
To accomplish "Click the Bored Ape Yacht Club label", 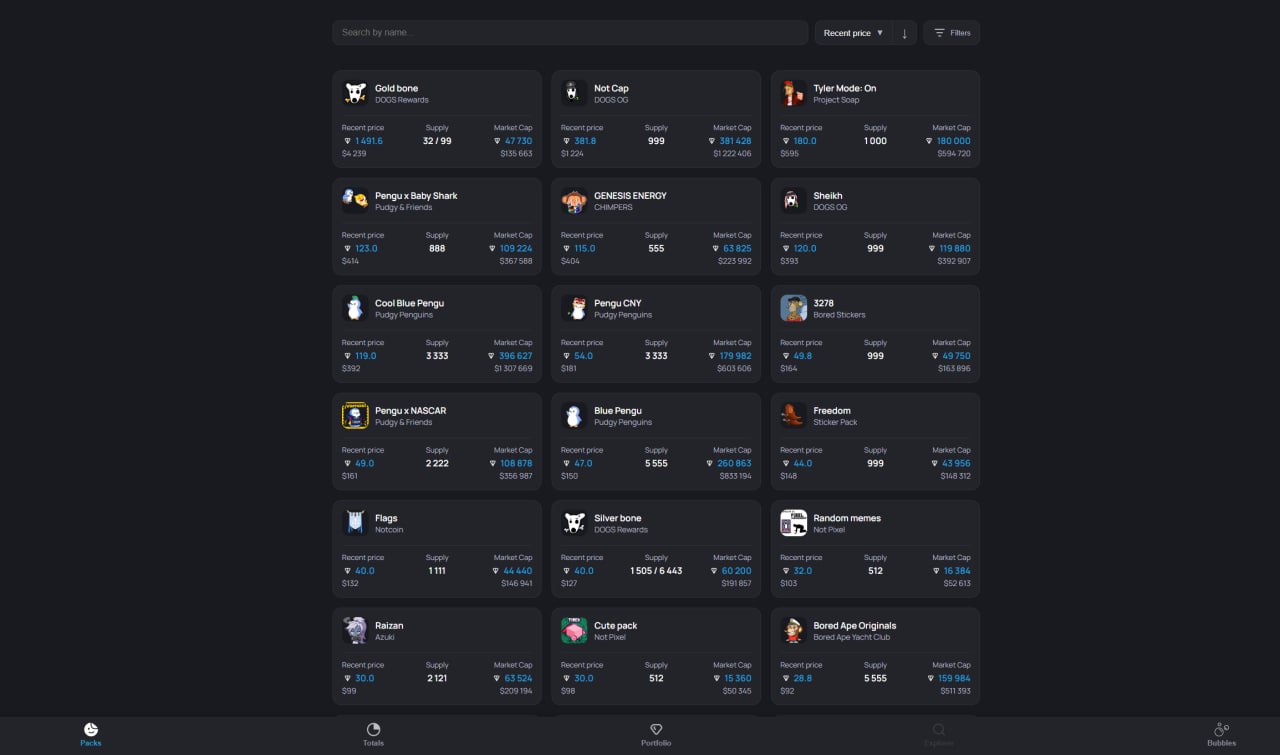I will tap(851, 637).
